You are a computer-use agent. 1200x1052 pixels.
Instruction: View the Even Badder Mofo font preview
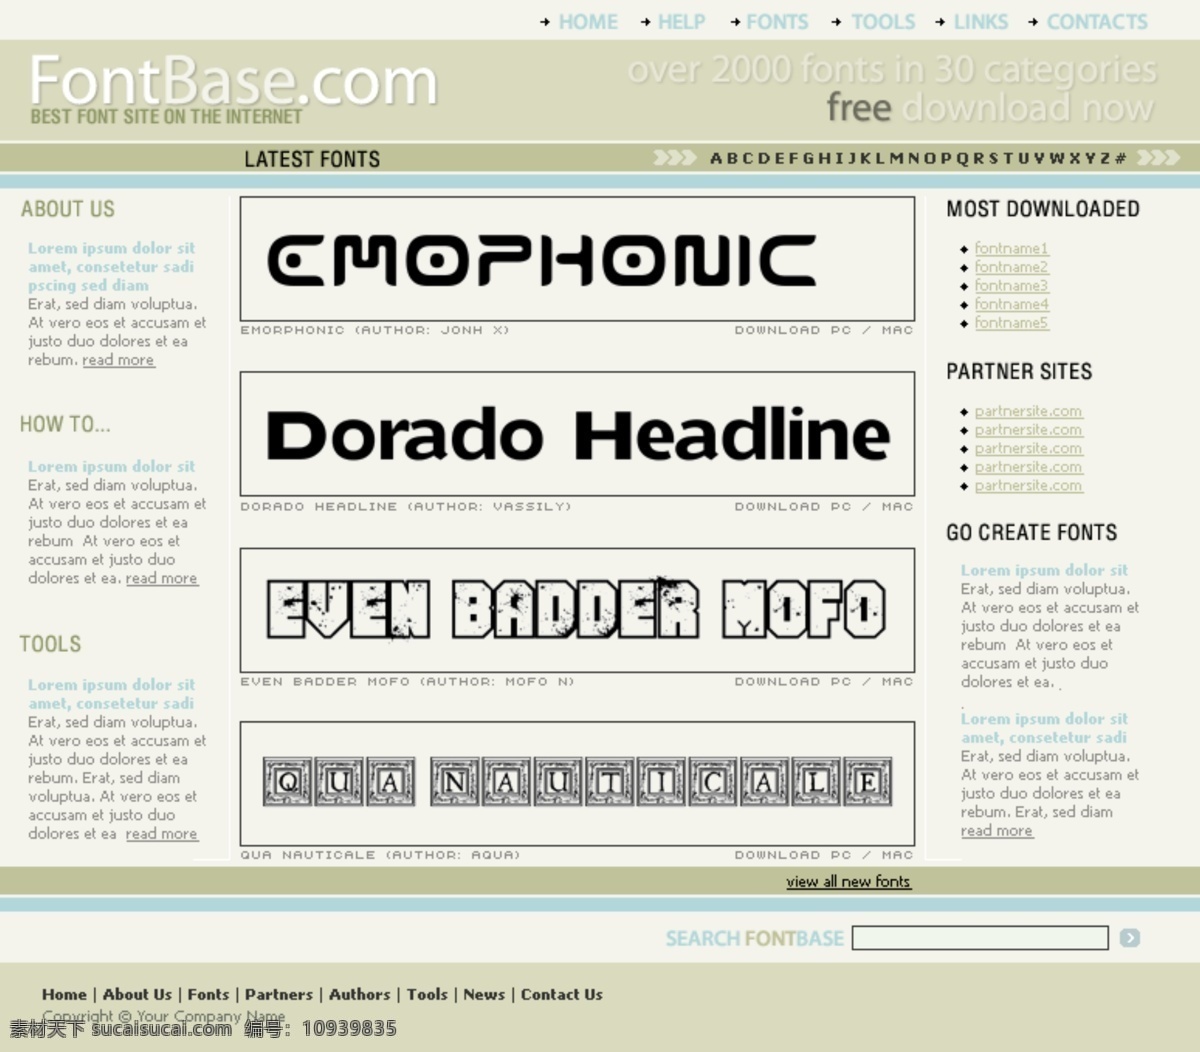577,610
